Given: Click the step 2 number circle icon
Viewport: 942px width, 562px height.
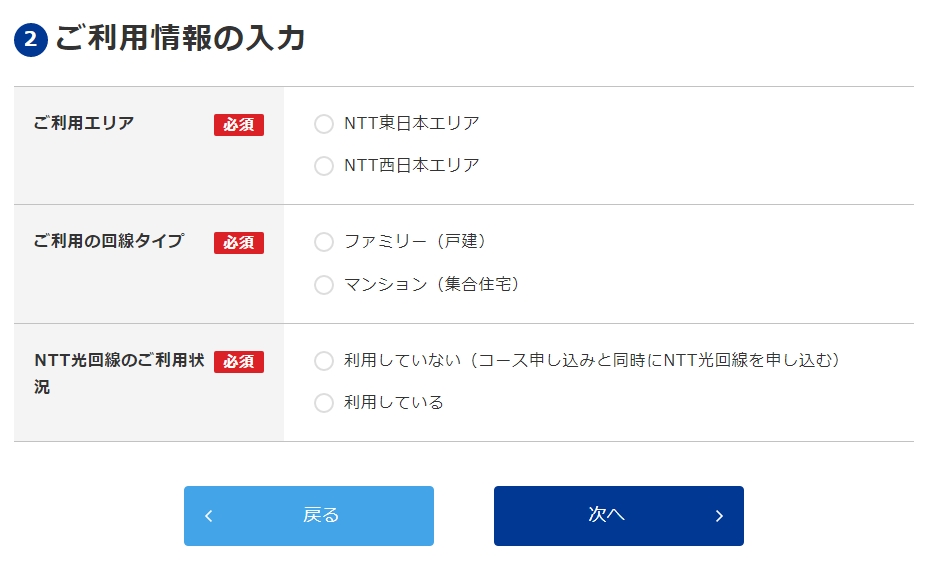Looking at the screenshot, I should [x=31, y=40].
